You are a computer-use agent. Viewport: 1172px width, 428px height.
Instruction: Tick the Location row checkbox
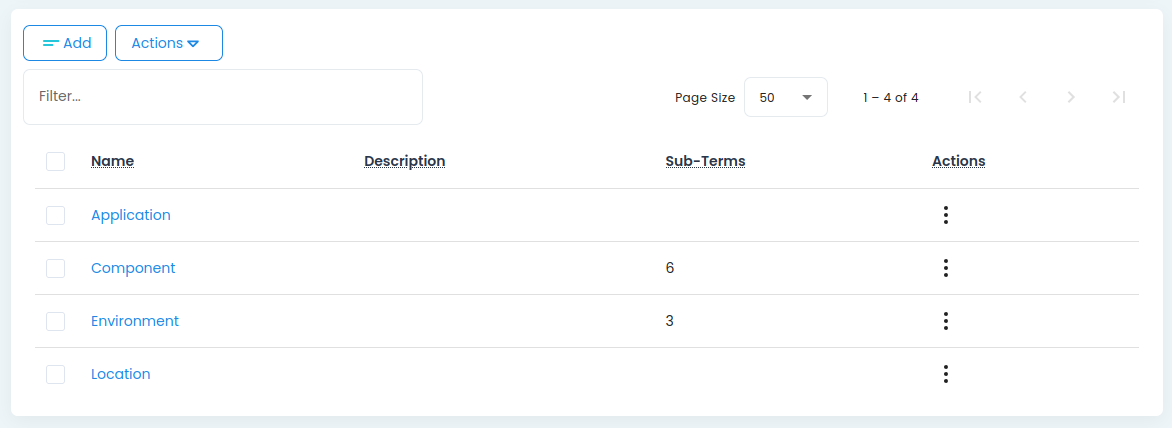click(x=56, y=374)
